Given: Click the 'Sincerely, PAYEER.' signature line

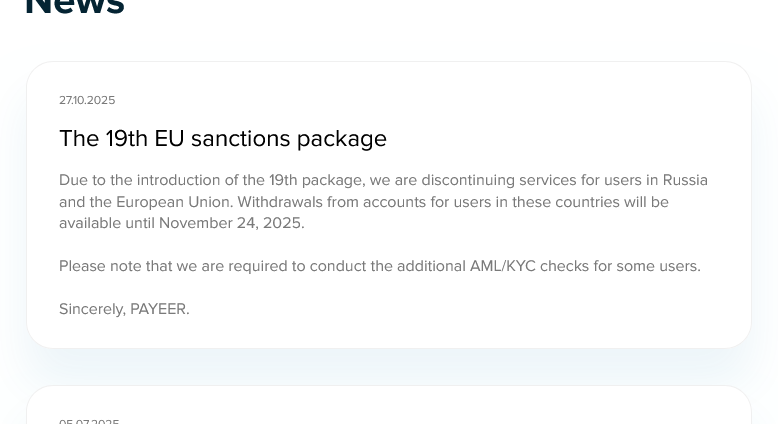Looking at the screenshot, I should tap(124, 309).
